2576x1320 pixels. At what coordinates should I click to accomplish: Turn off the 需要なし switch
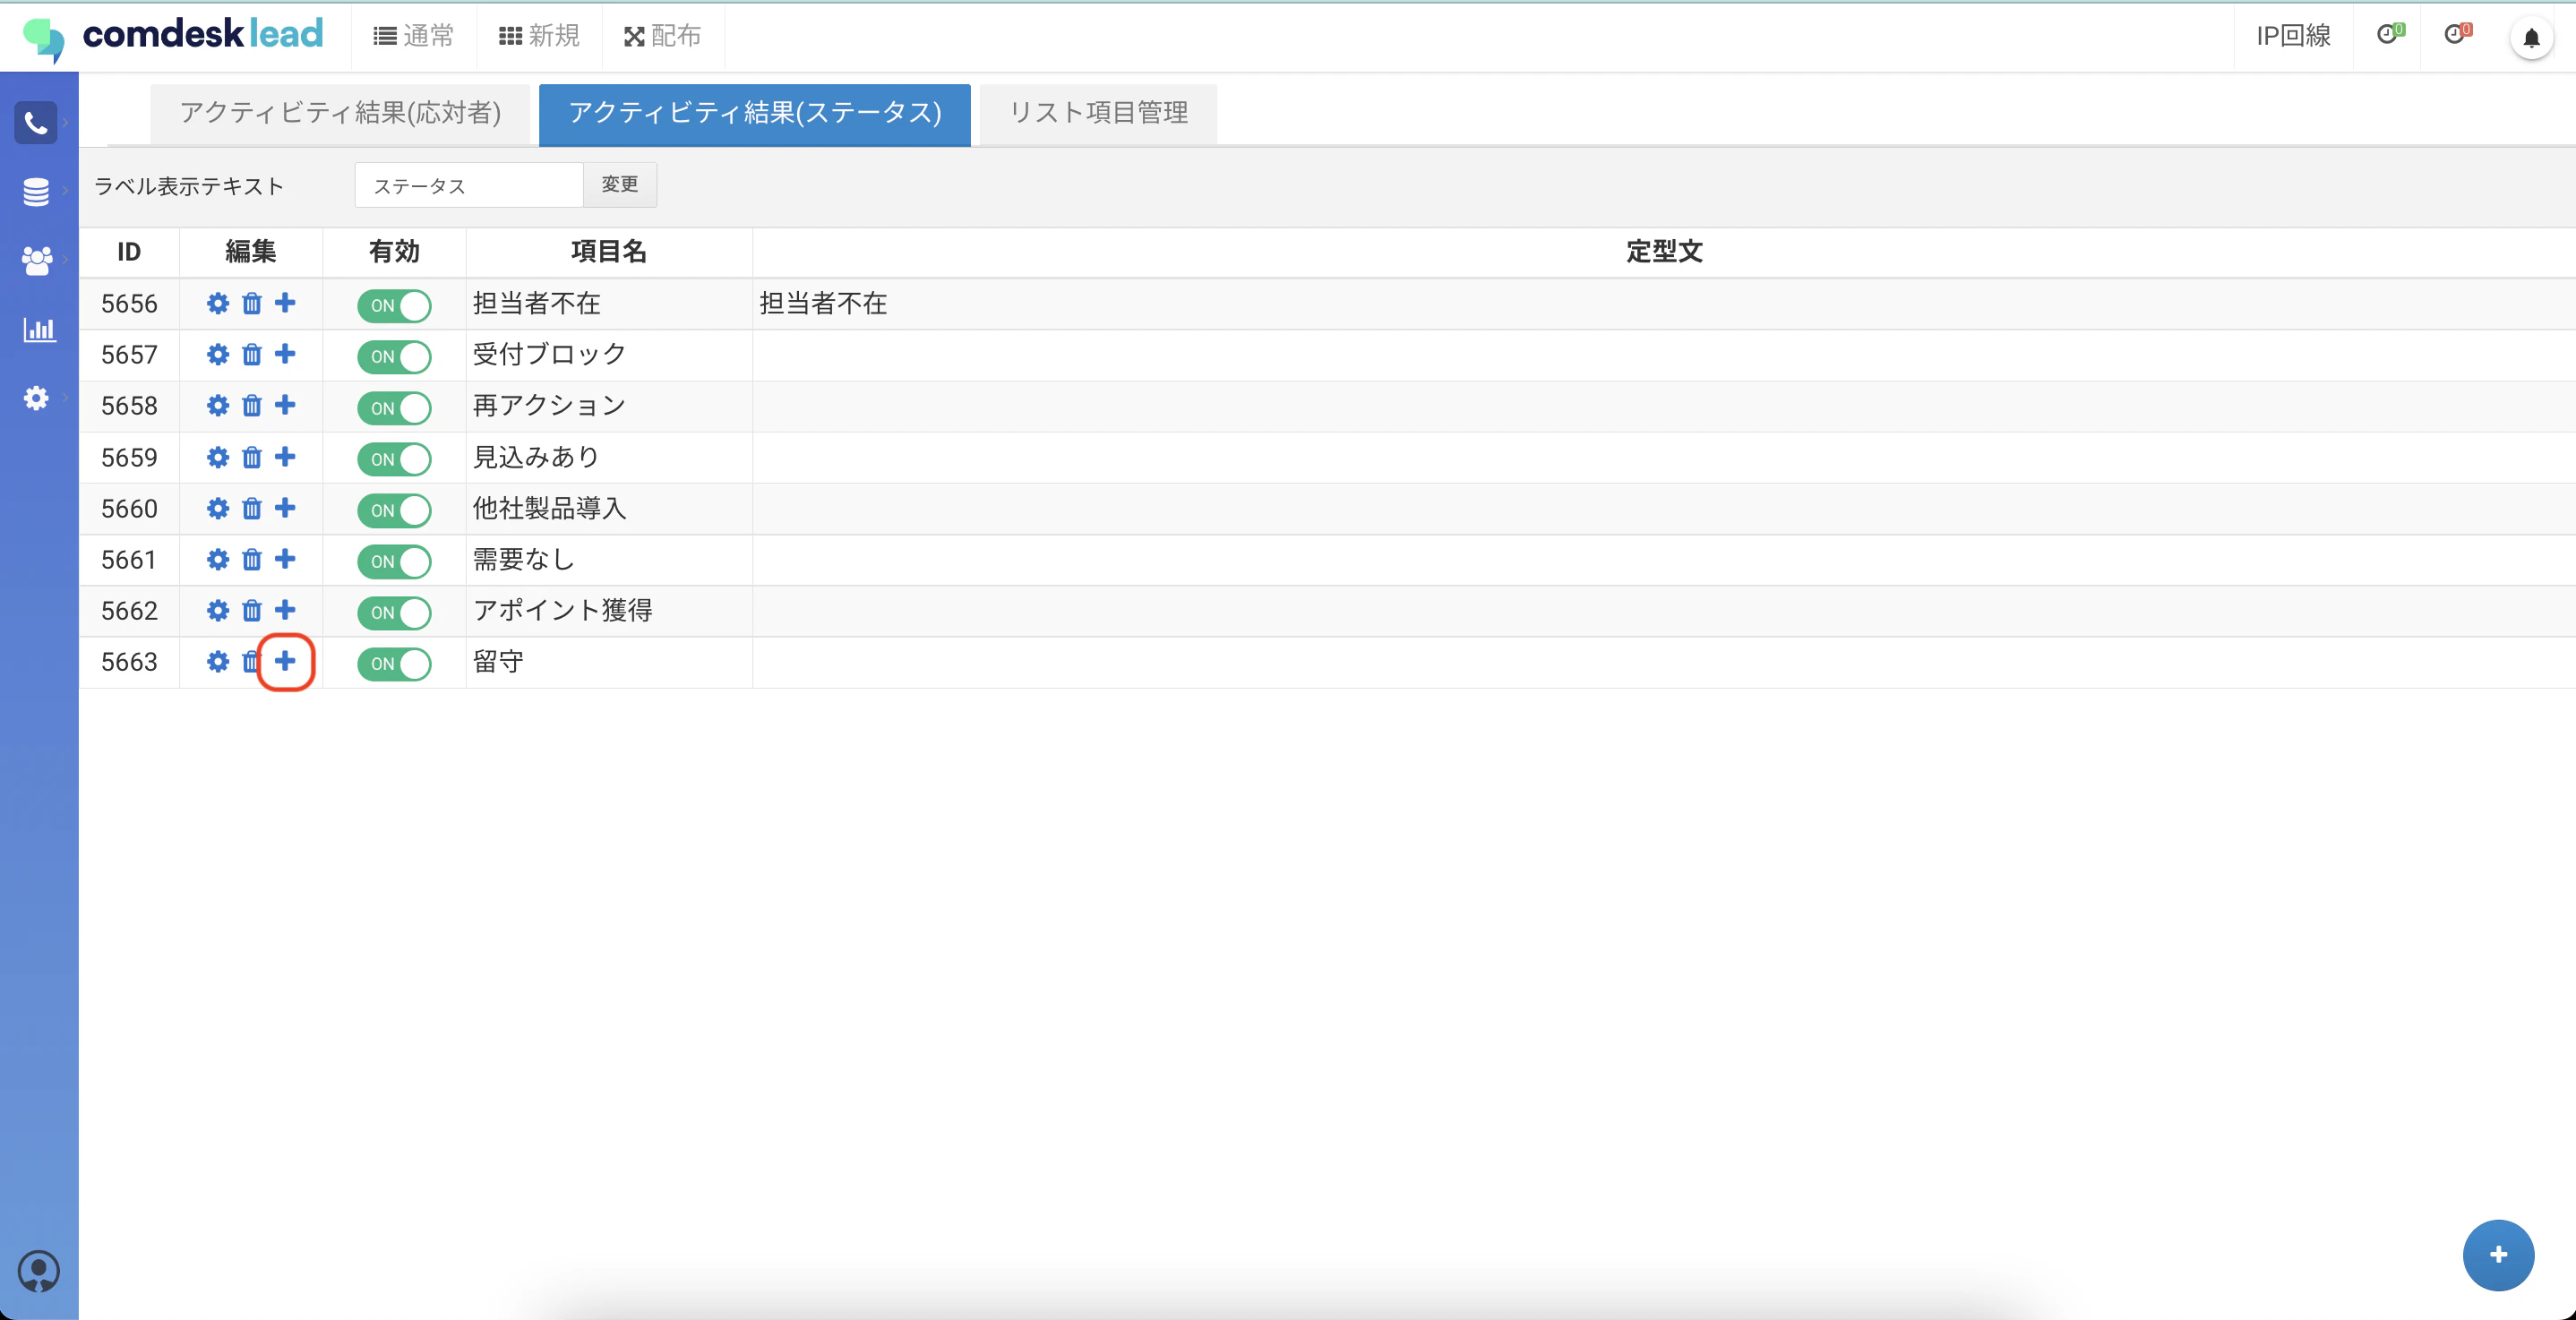pos(394,561)
